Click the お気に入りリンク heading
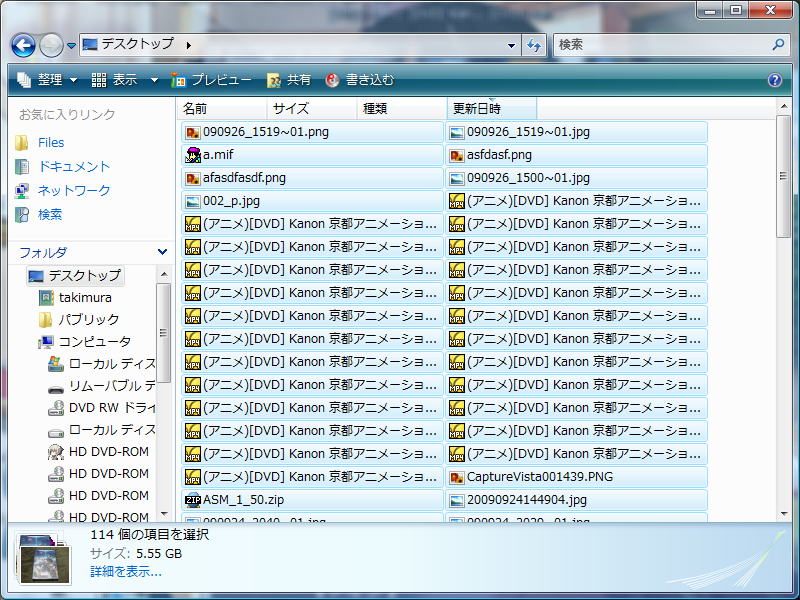 coord(67,115)
